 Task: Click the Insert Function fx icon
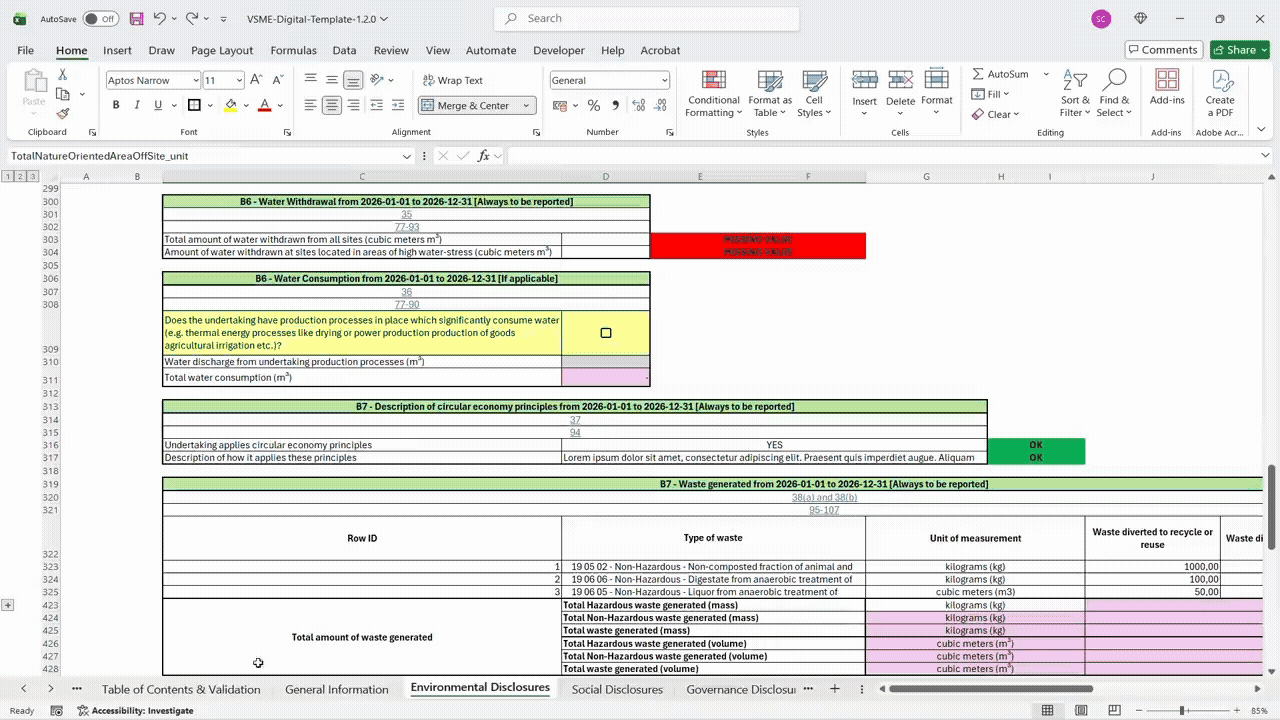click(x=484, y=156)
